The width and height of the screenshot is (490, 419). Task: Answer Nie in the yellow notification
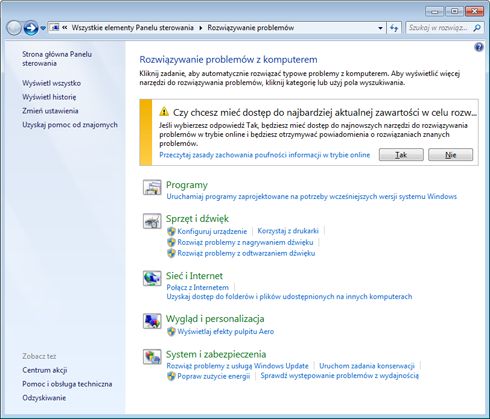click(x=450, y=155)
